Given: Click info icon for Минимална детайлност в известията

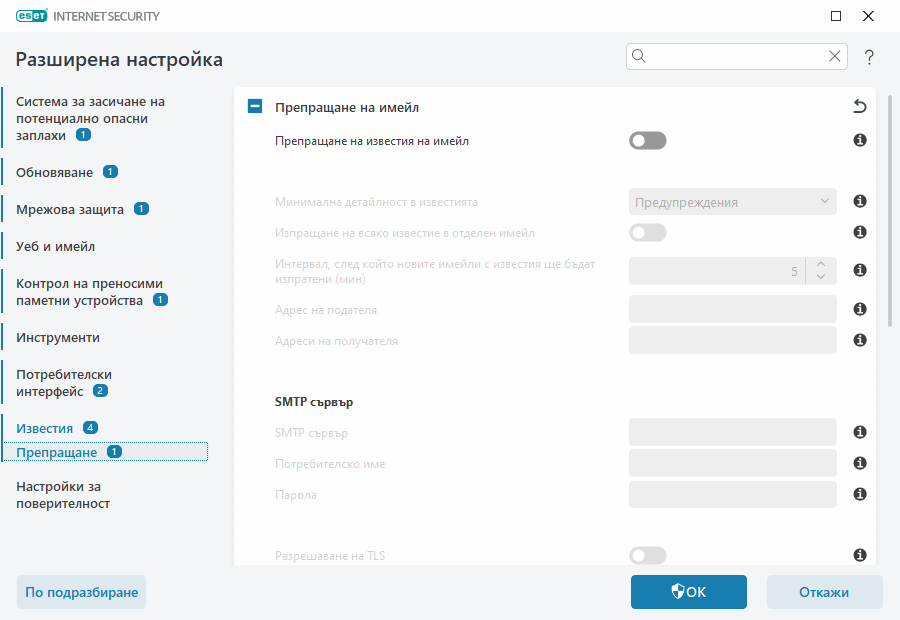Looking at the screenshot, I should coord(859,201).
